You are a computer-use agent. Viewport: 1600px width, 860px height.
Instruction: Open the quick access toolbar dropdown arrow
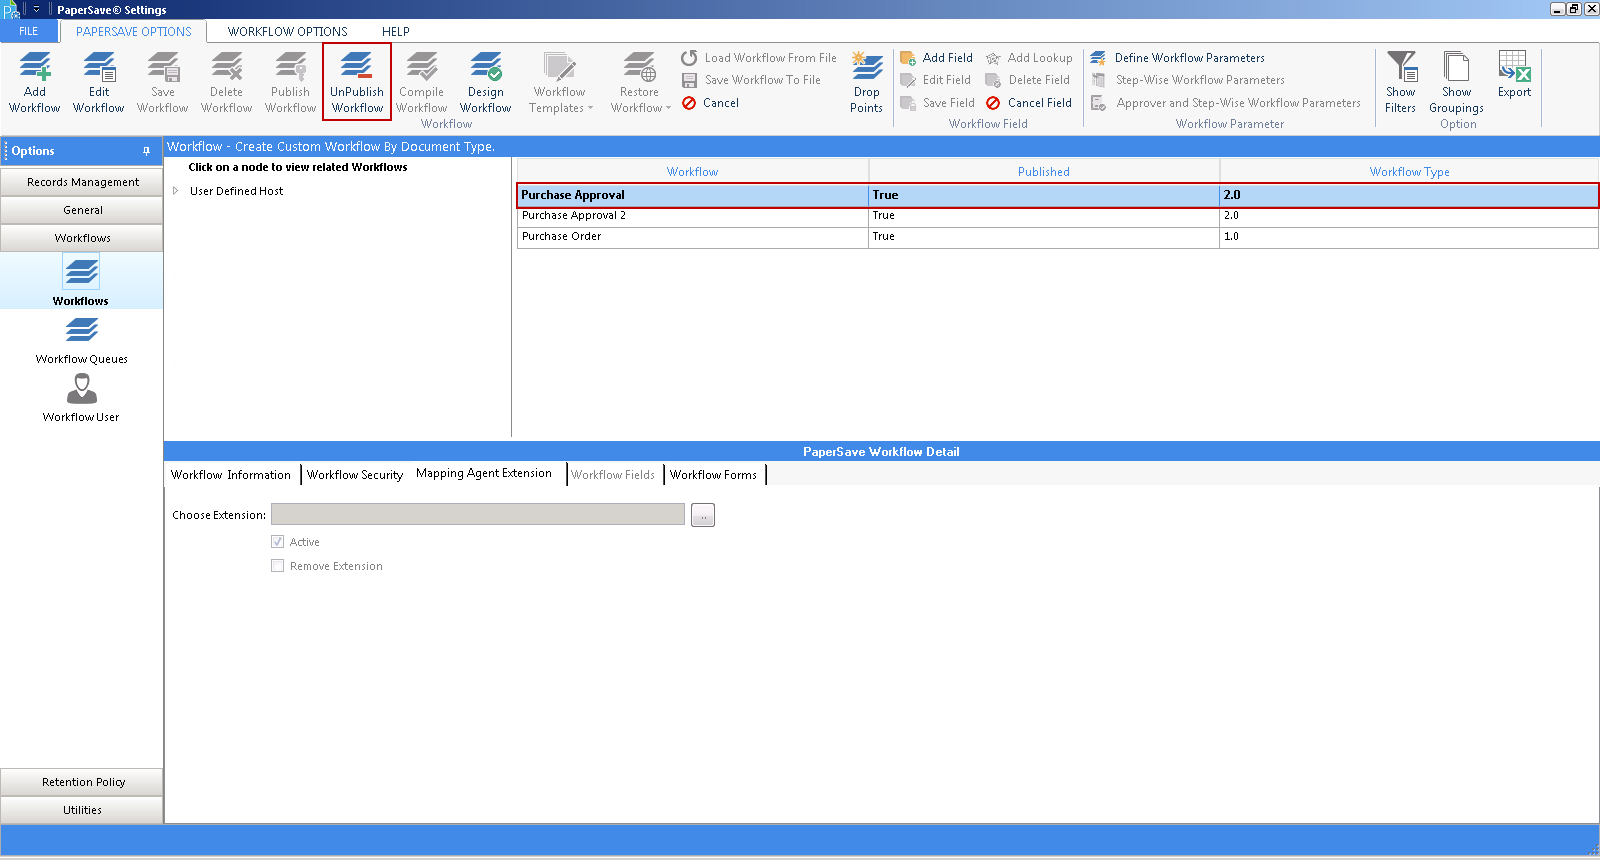tap(37, 9)
